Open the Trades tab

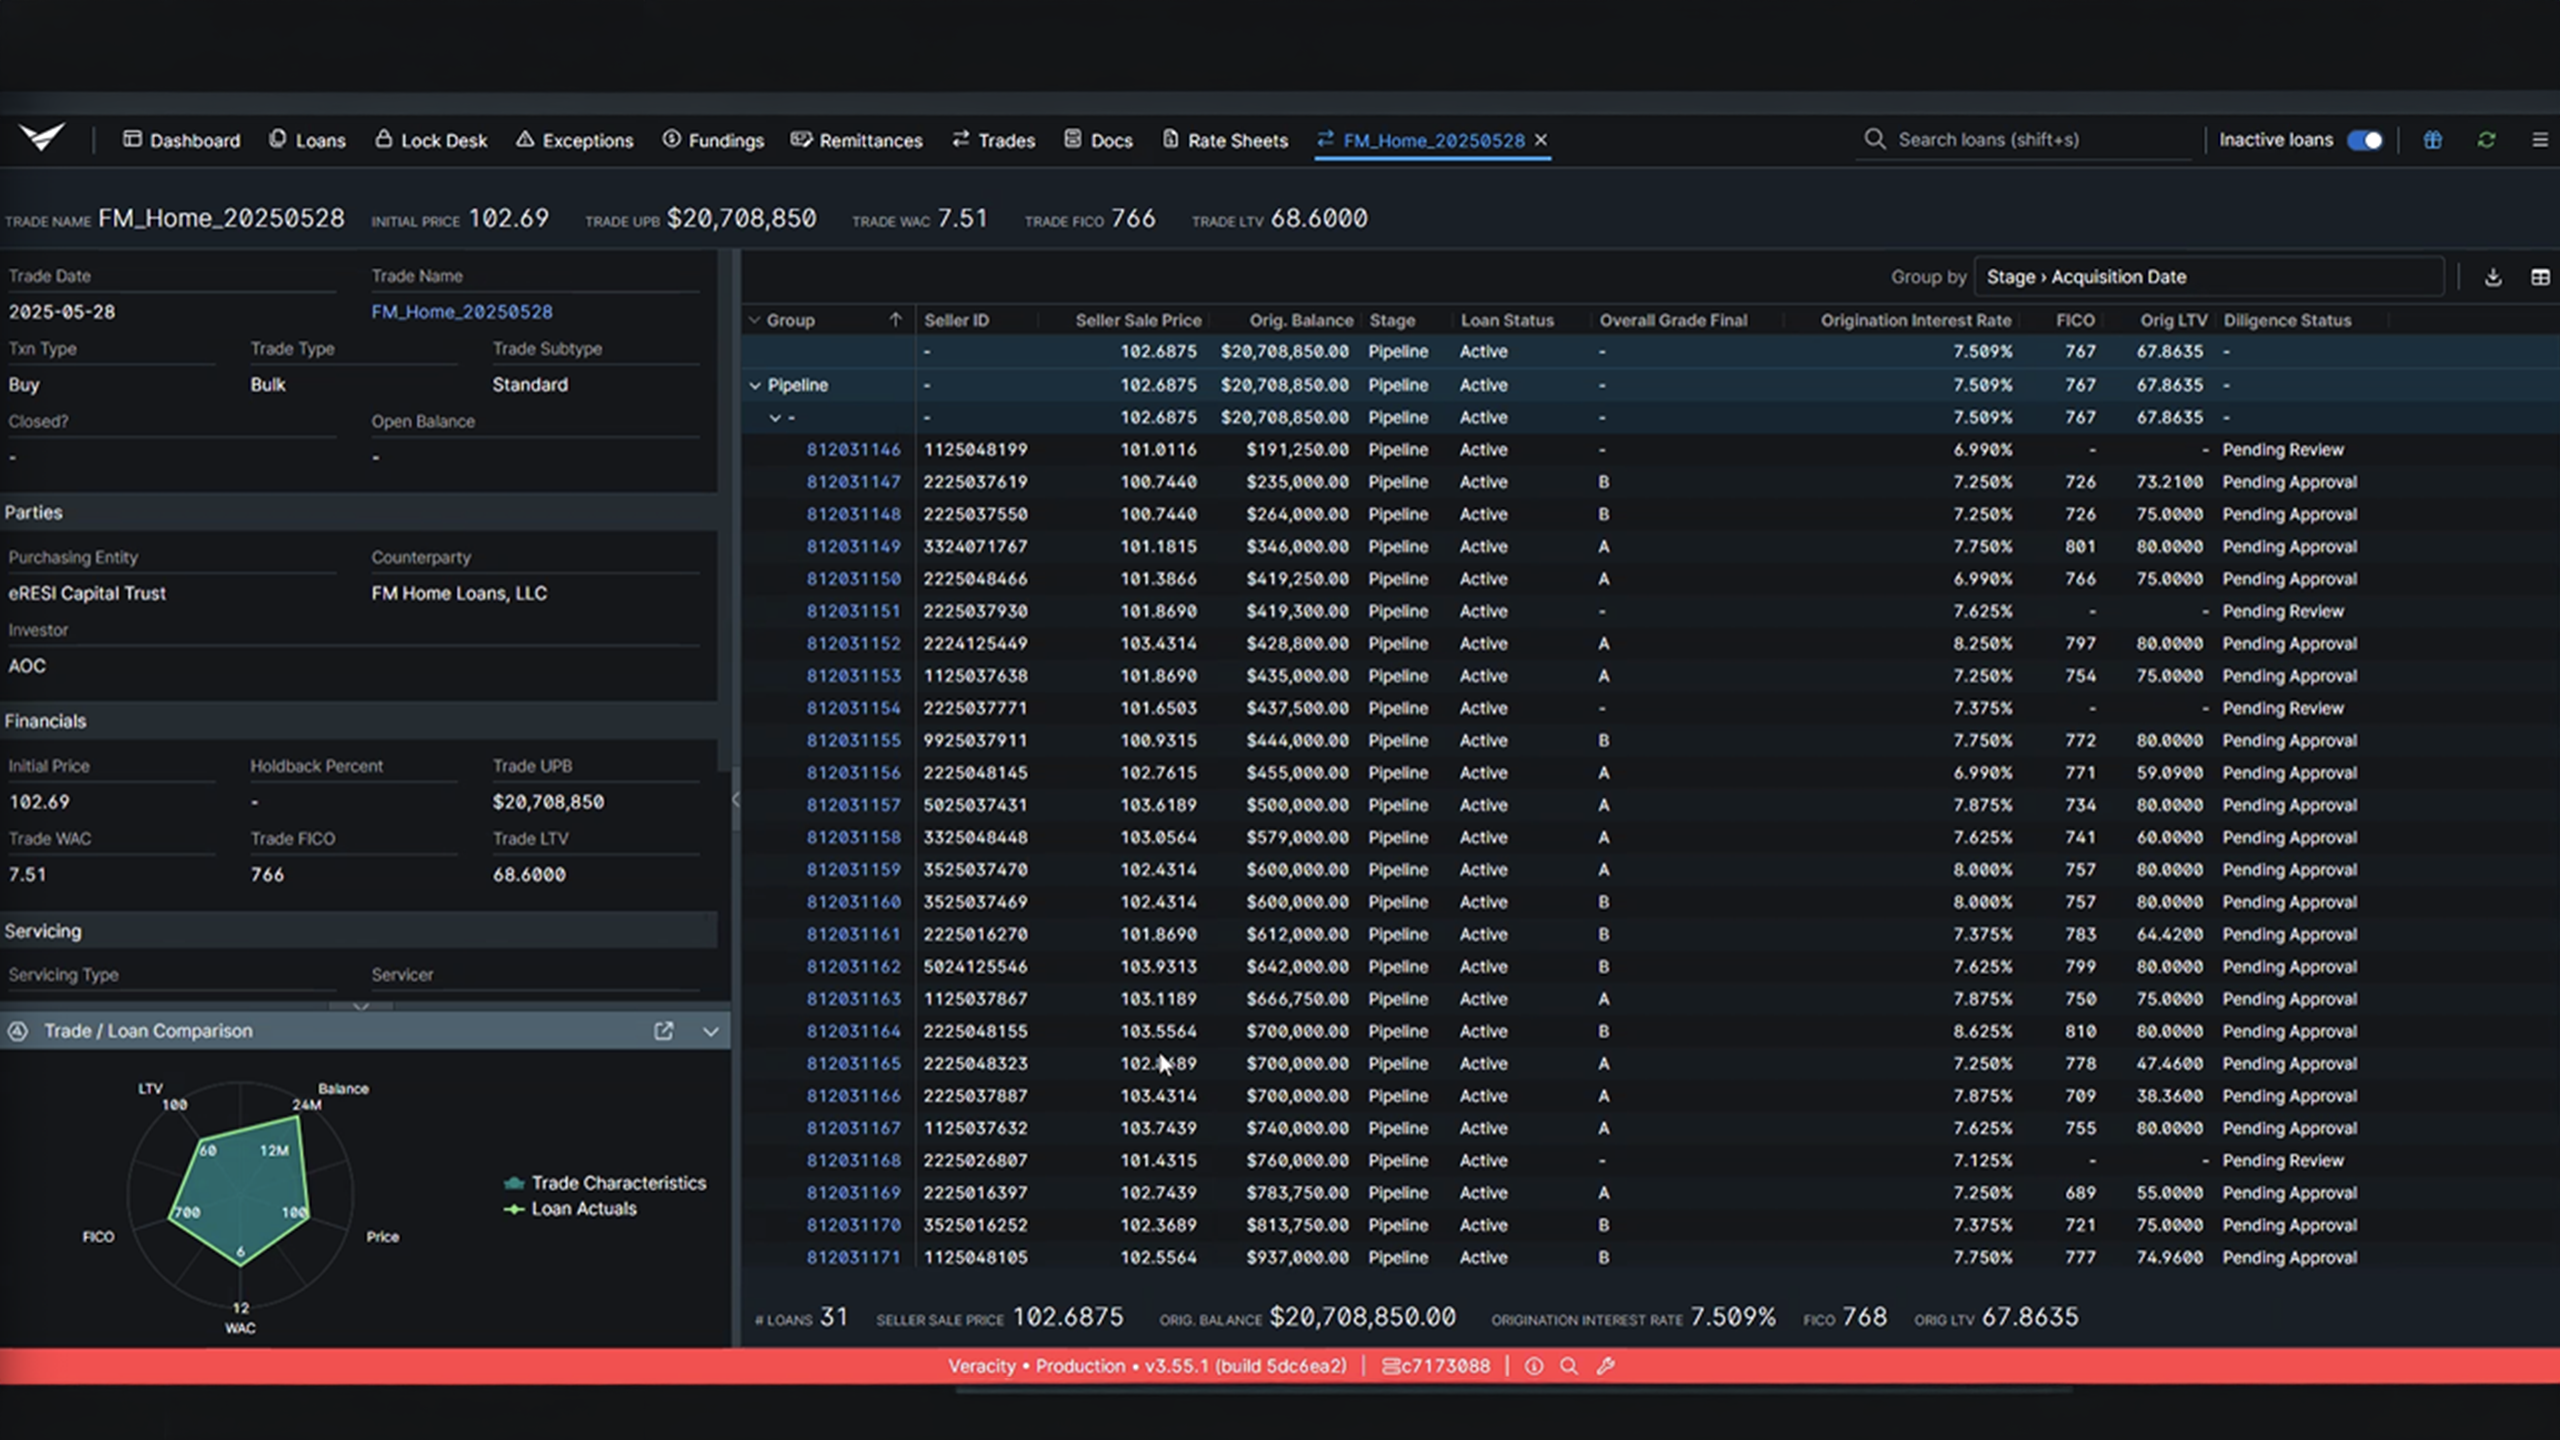pos(993,140)
